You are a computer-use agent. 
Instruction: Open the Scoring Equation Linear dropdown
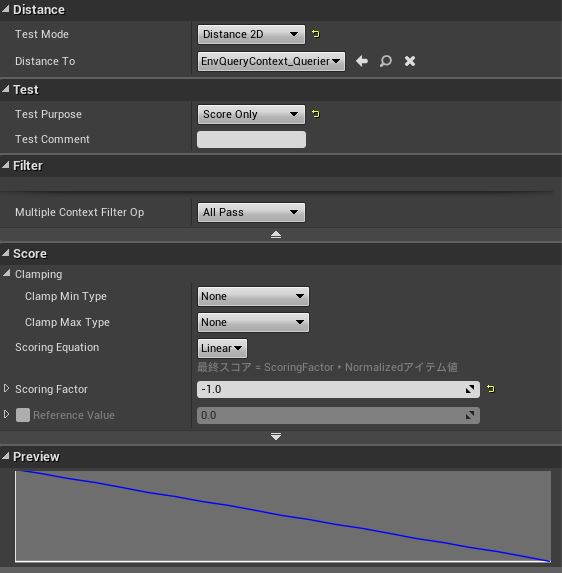point(222,348)
